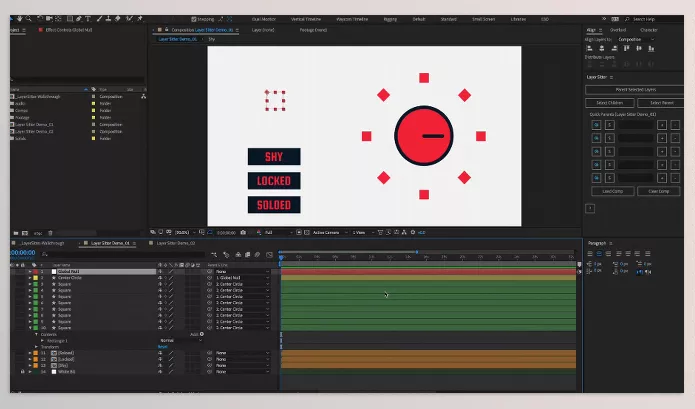The width and height of the screenshot is (695, 409).
Task: Open the parent dropdown for Global Null layer
Action: (242, 271)
